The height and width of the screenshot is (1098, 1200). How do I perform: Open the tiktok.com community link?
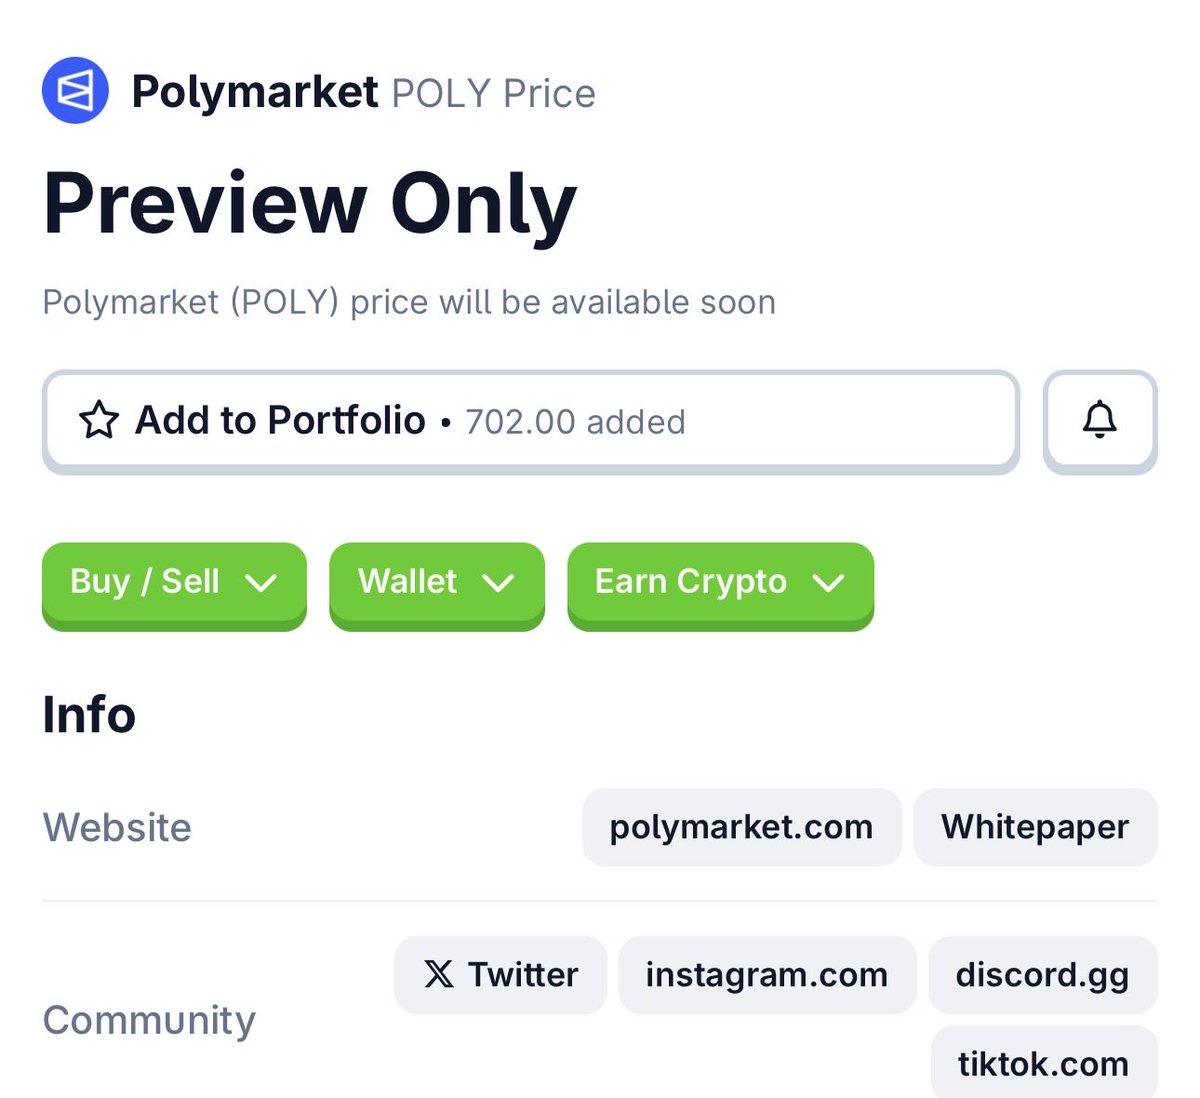pos(1043,1063)
